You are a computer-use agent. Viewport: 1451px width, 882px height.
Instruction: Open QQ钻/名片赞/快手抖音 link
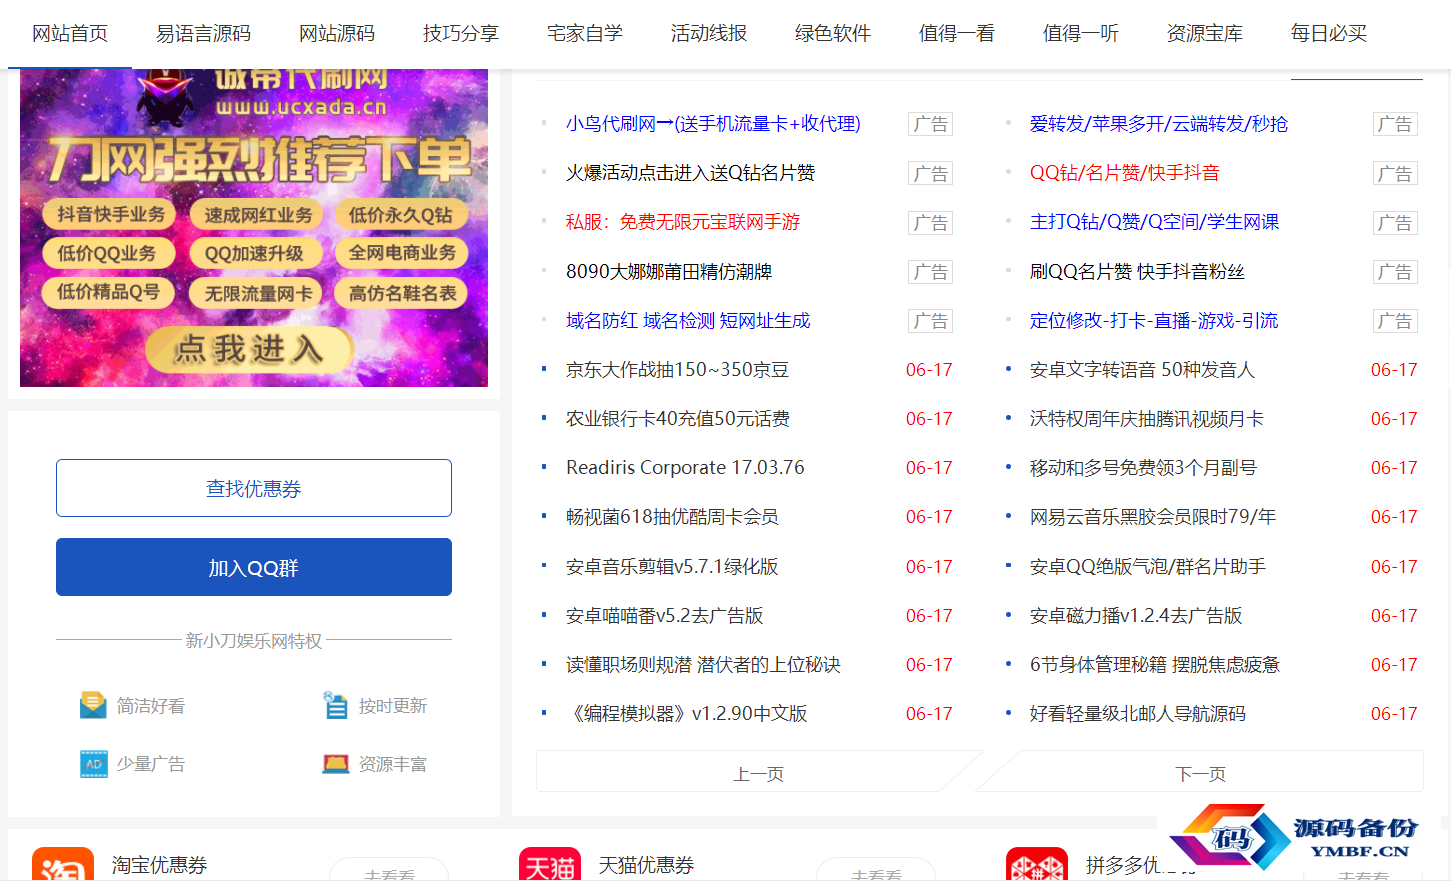pyautogui.click(x=1125, y=172)
